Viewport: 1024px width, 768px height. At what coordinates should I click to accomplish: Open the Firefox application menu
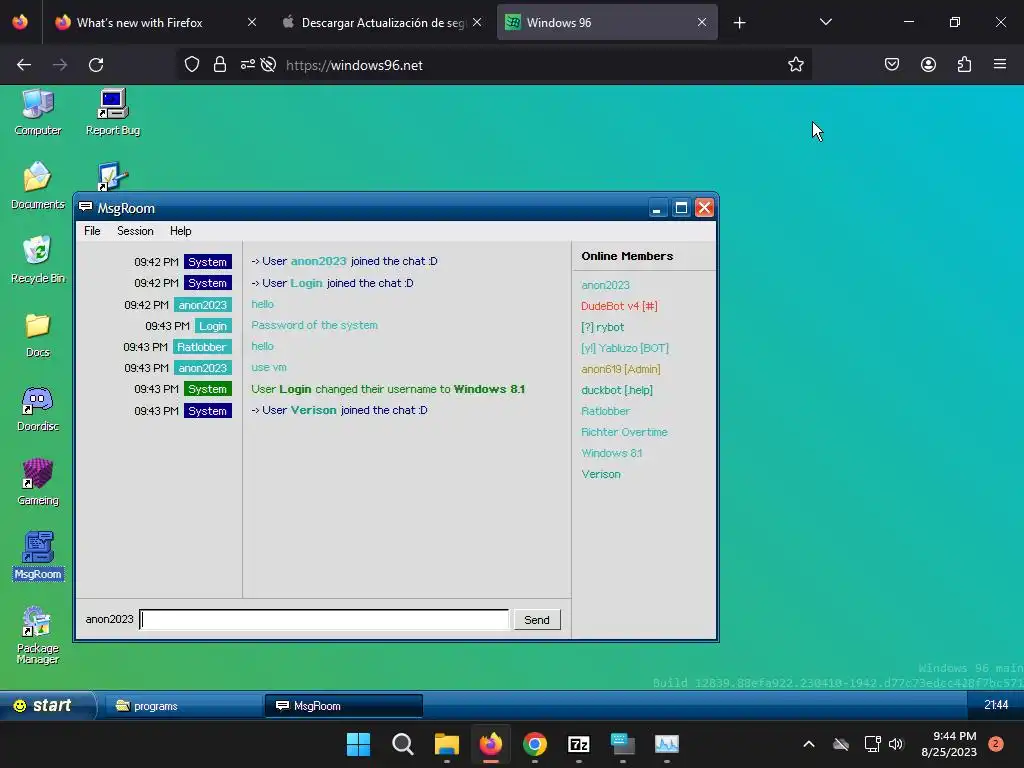[1000, 64]
